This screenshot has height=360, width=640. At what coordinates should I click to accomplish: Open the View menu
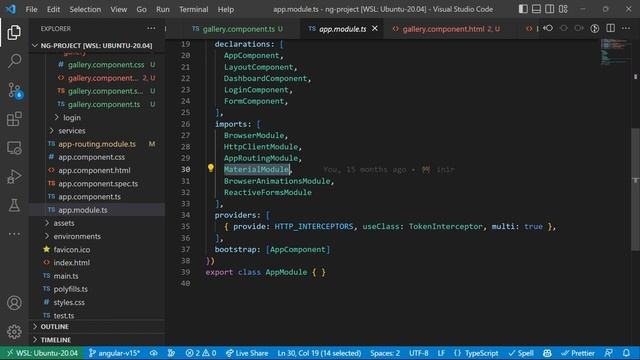point(118,9)
